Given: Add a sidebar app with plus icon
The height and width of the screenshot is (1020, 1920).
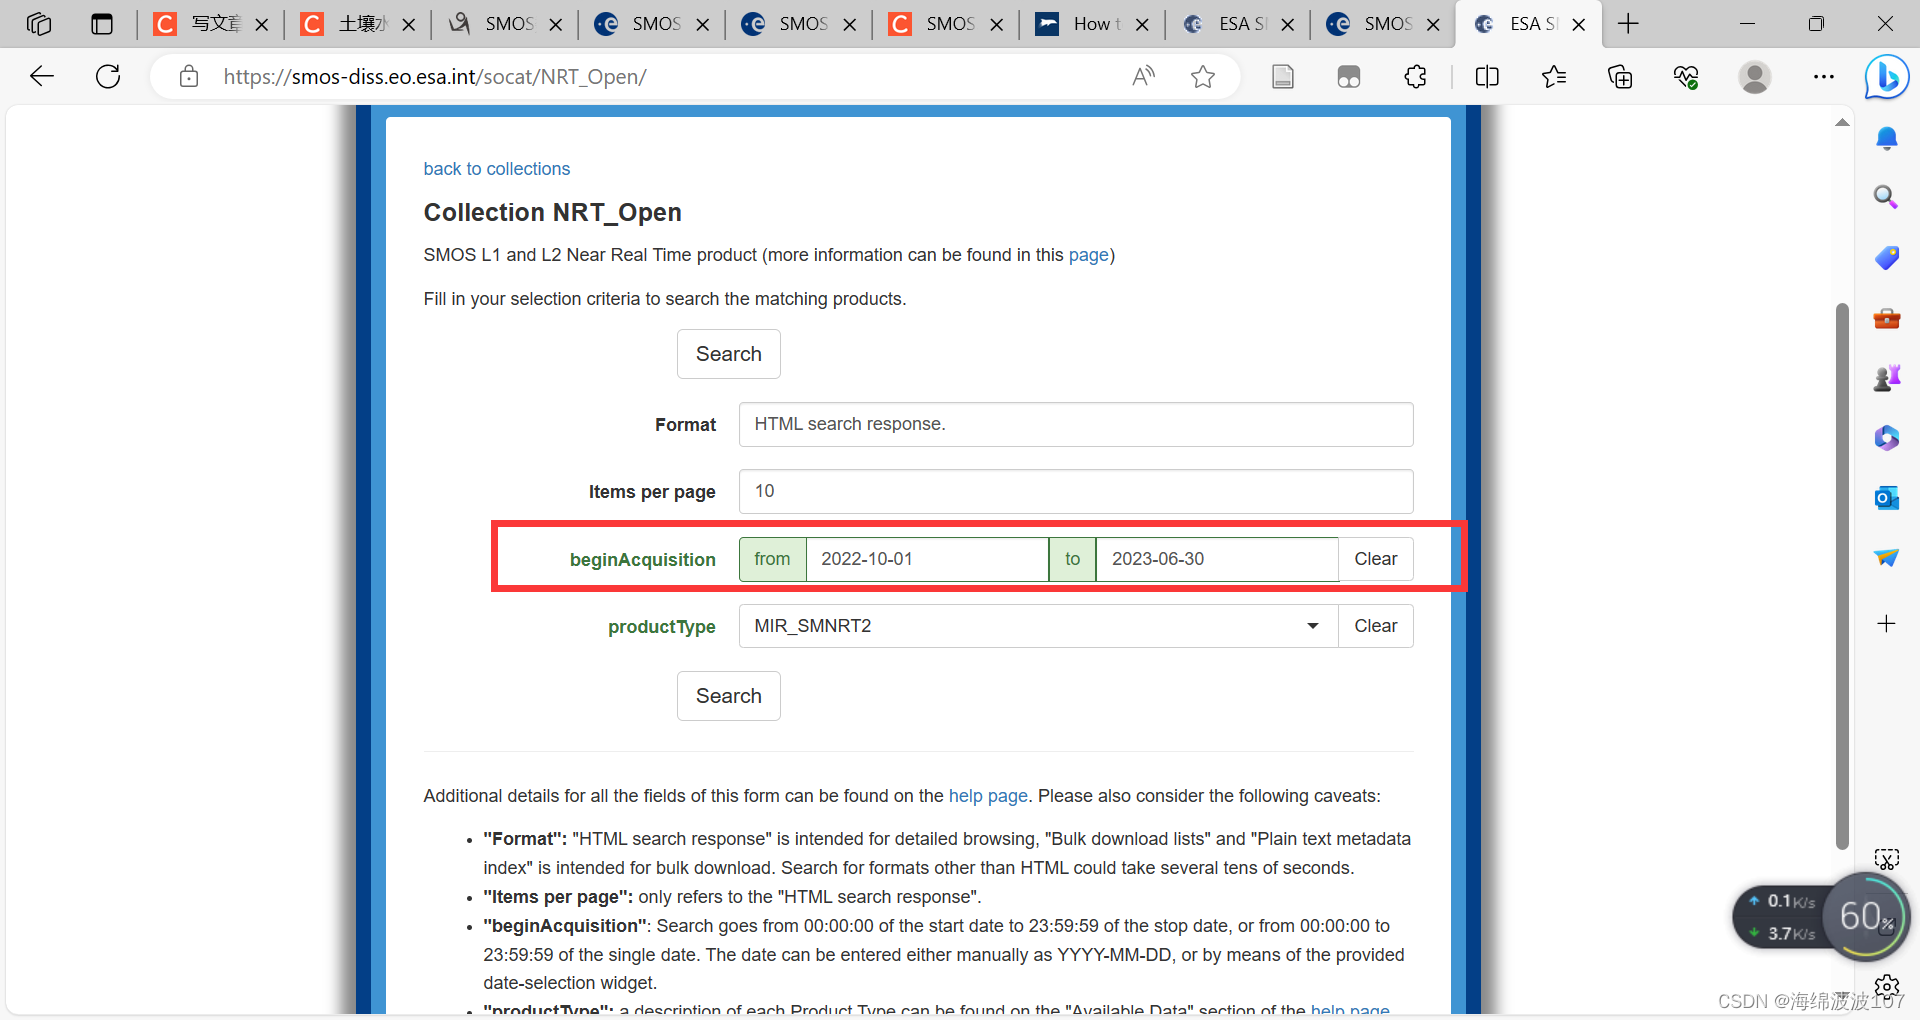Looking at the screenshot, I should (x=1886, y=624).
